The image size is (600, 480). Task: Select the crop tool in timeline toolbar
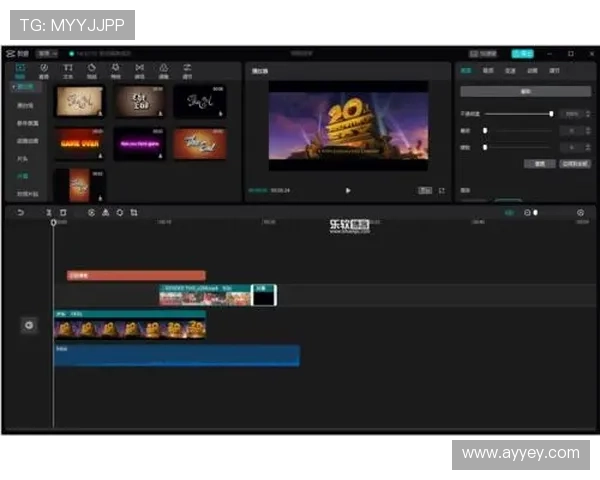coord(134,212)
